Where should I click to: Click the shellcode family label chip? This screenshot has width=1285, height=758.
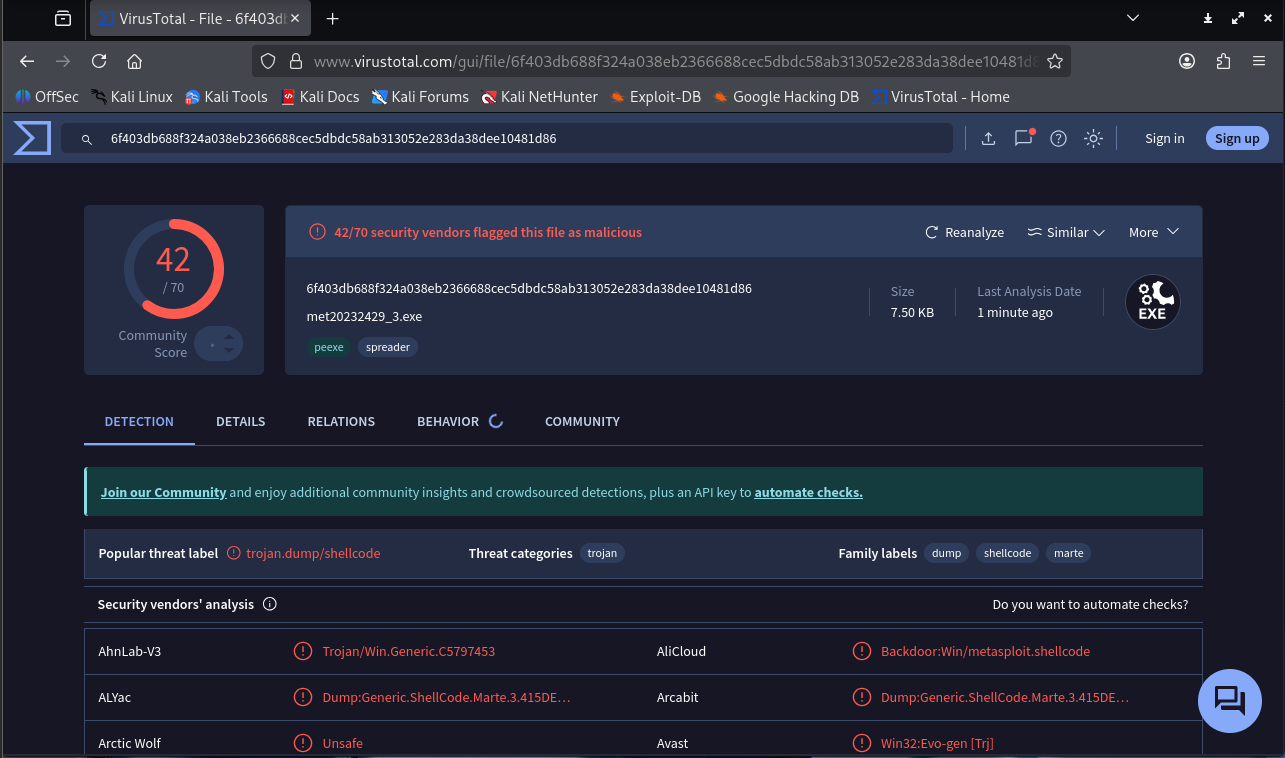click(1007, 553)
